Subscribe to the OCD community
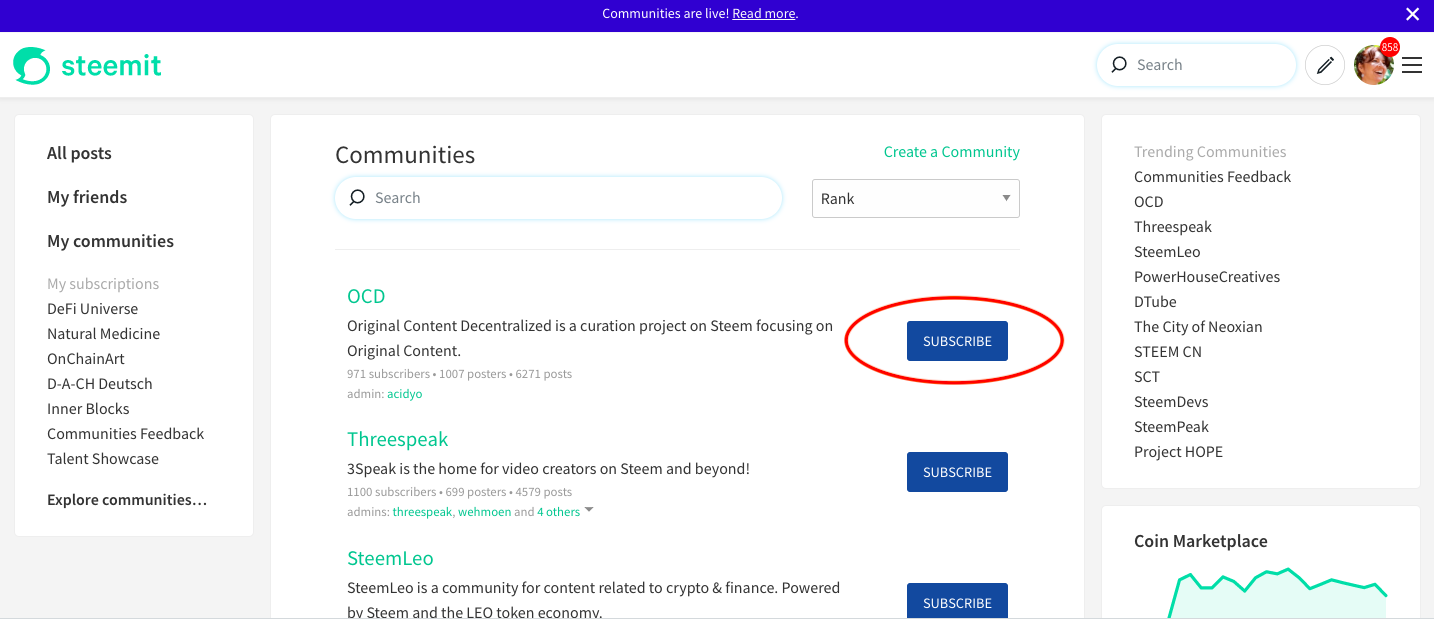This screenshot has width=1434, height=621. 957,341
